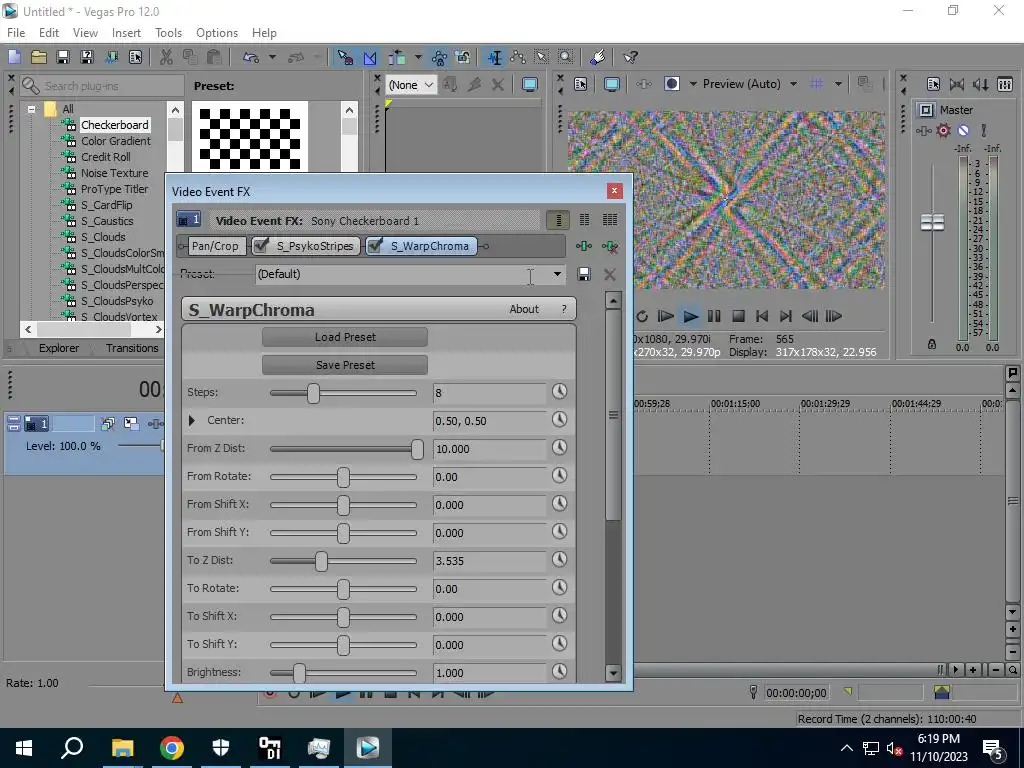This screenshot has width=1024, height=768.
Task: Click the About link in S_WarpChroma header
Action: click(x=524, y=310)
